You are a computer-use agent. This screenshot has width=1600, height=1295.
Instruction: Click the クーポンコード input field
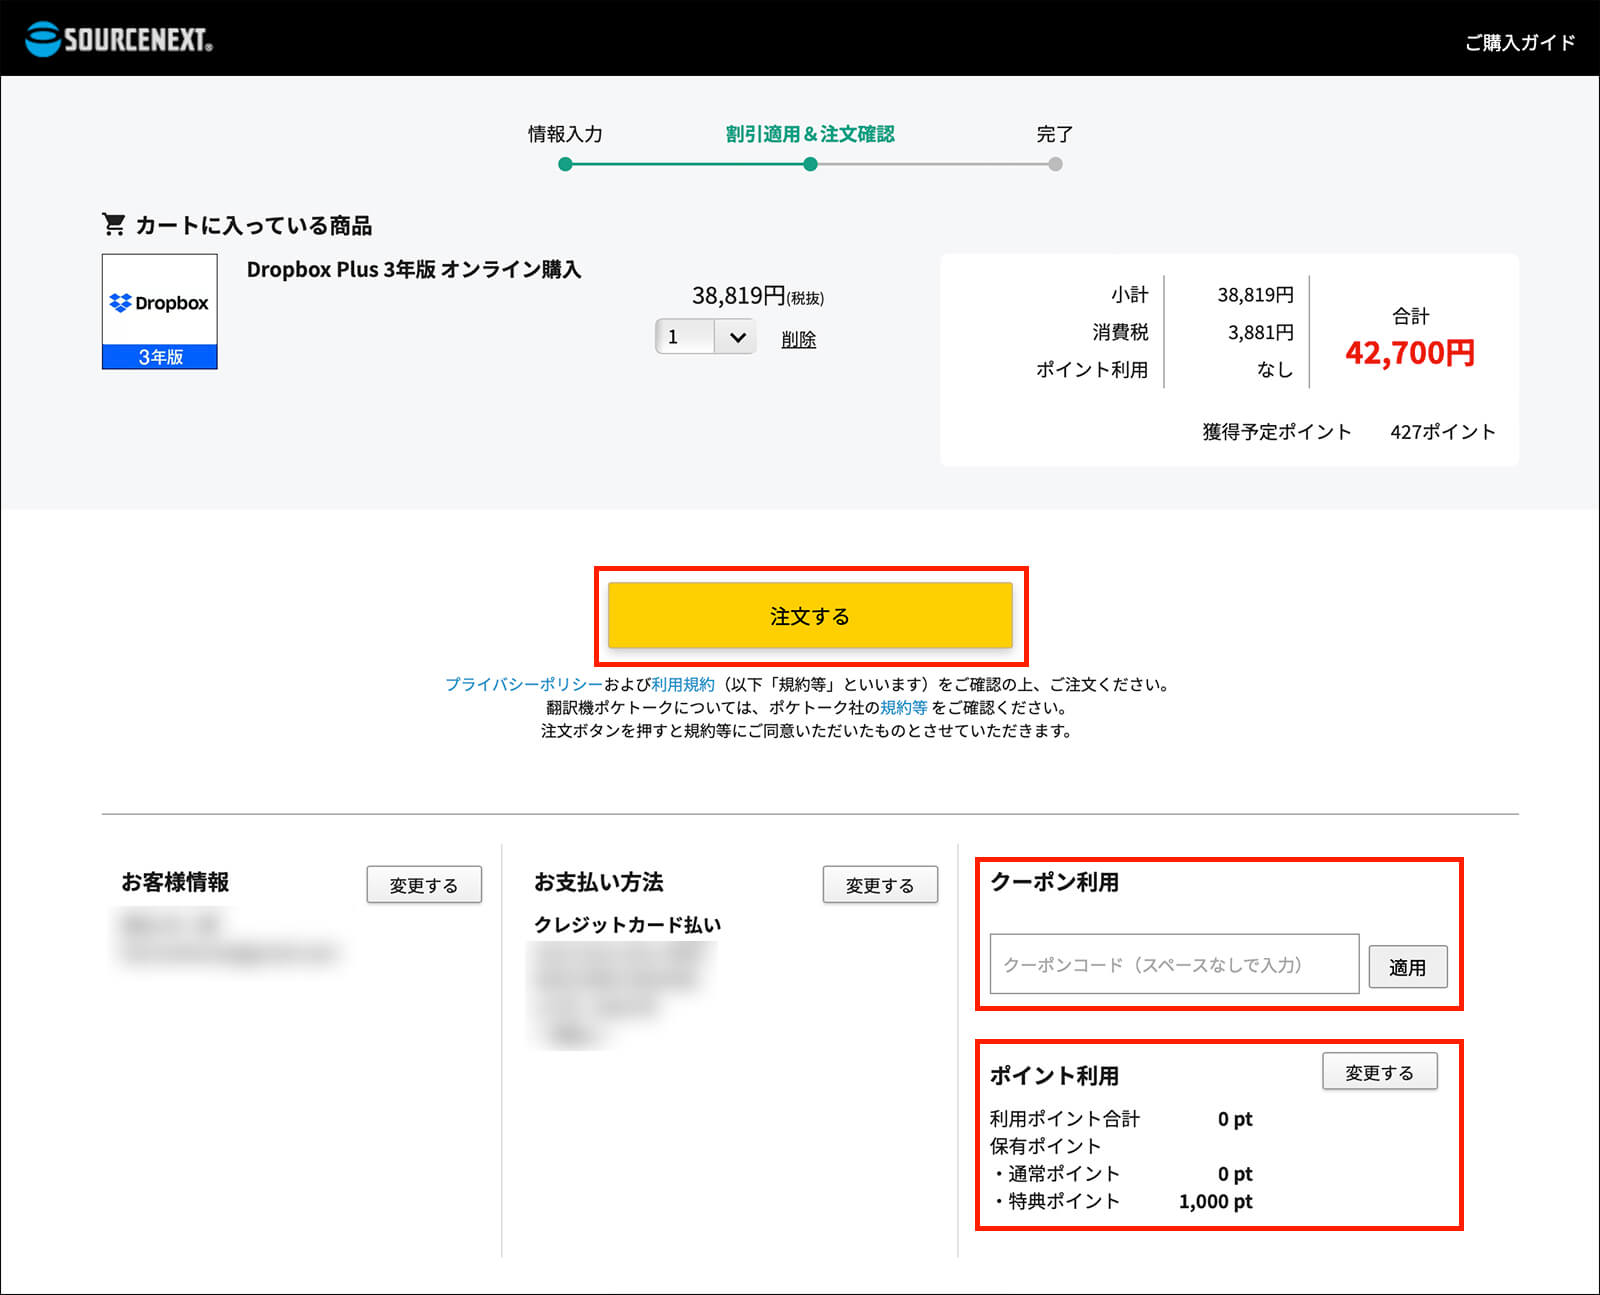pyautogui.click(x=1174, y=964)
